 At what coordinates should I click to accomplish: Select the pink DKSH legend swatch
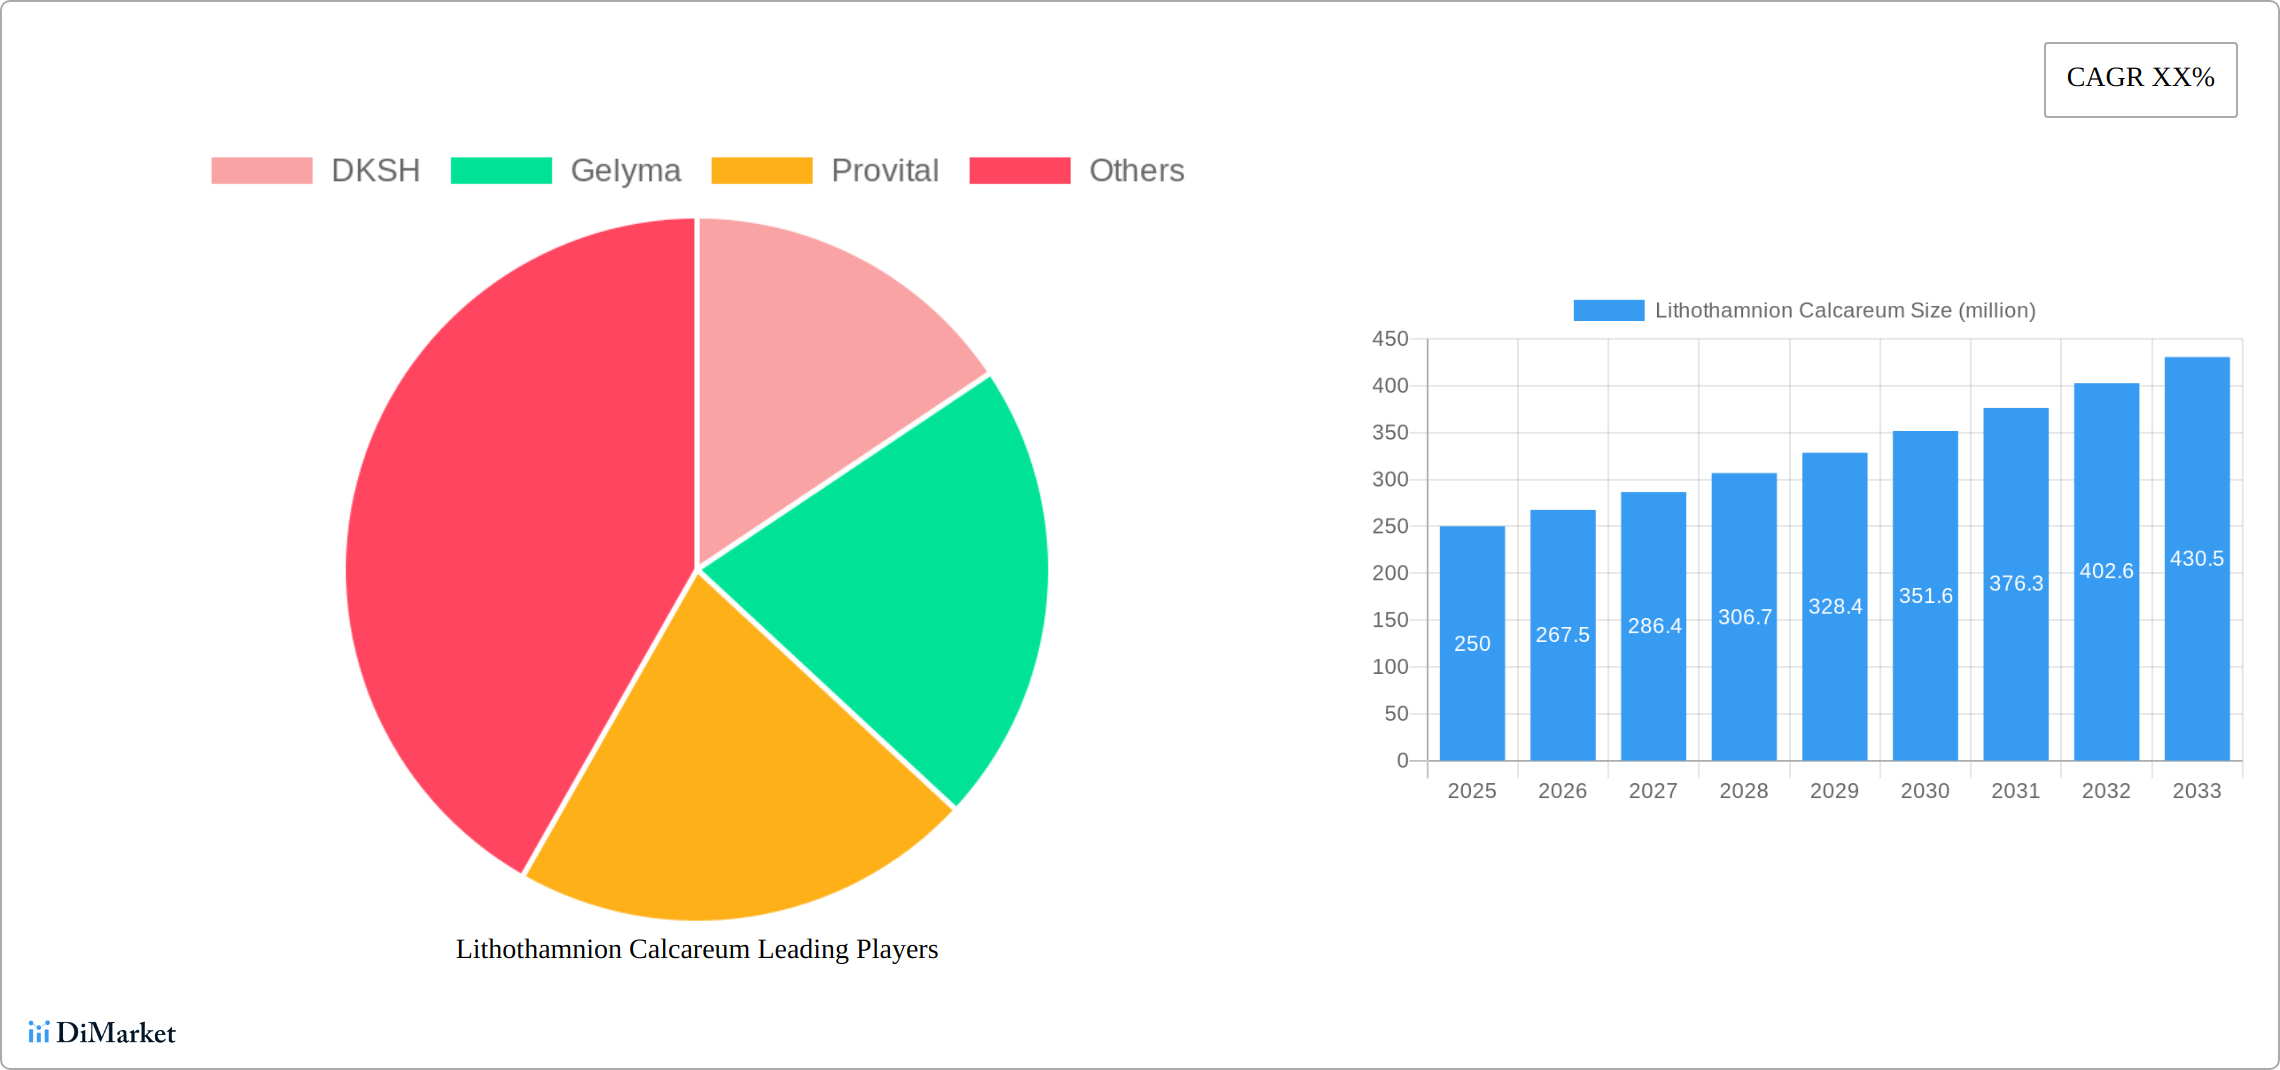(x=262, y=170)
